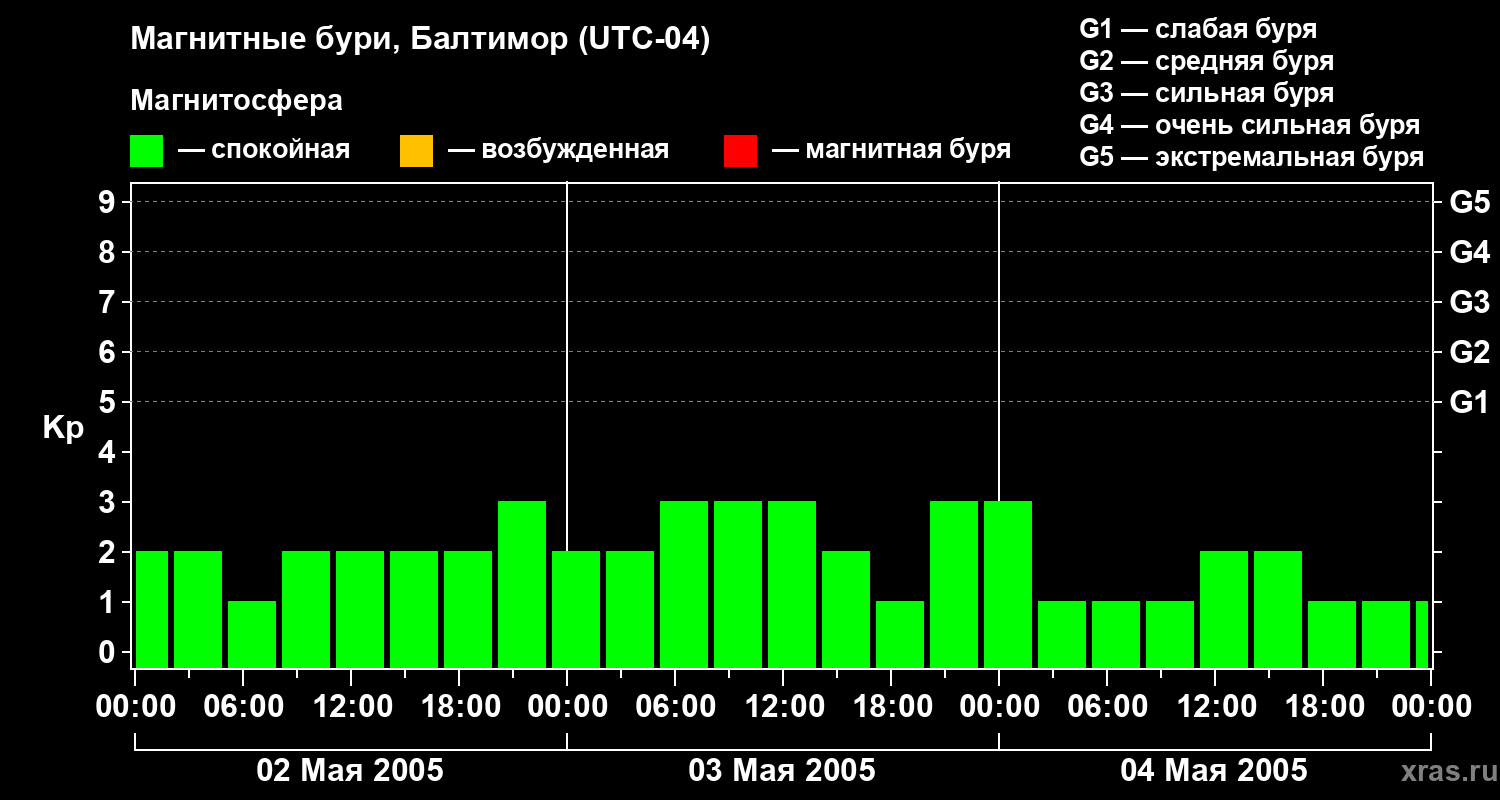Open the 'xras.ru' source label
1500x800 pixels.
pyautogui.click(x=1449, y=772)
